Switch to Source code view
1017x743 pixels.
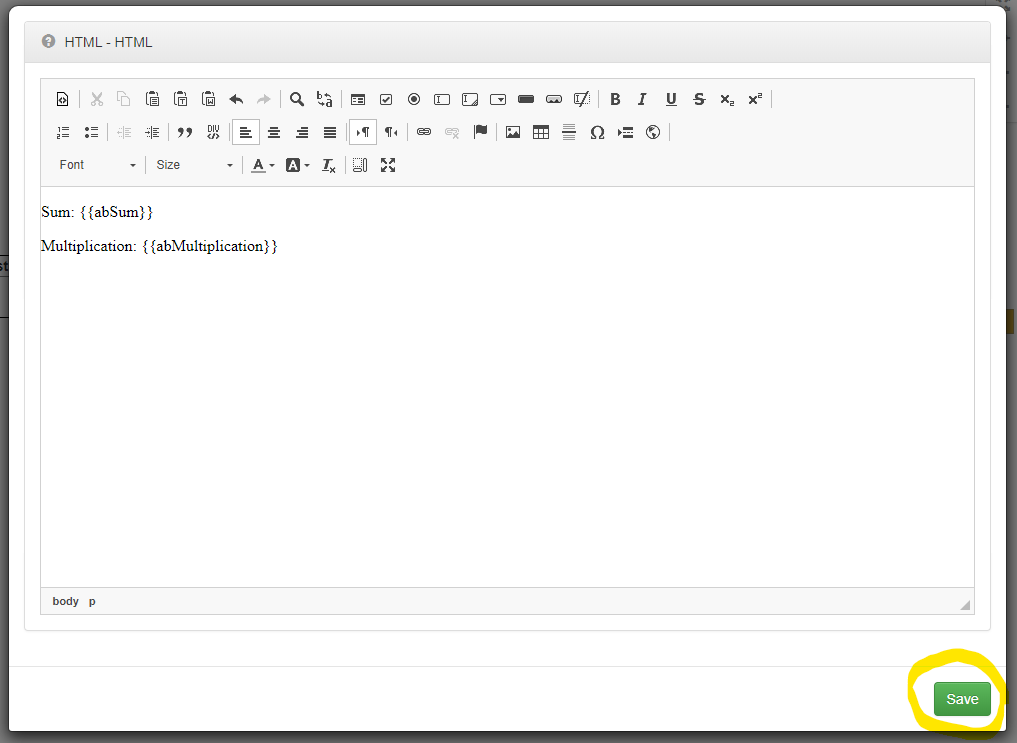coord(62,99)
